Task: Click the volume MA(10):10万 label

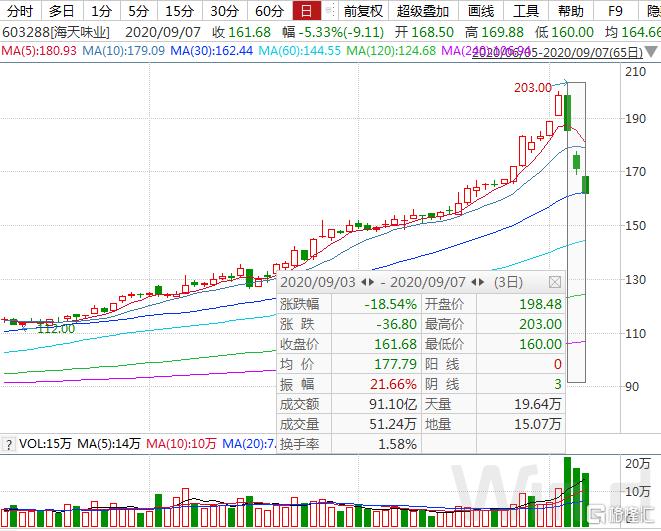Action: 181,444
